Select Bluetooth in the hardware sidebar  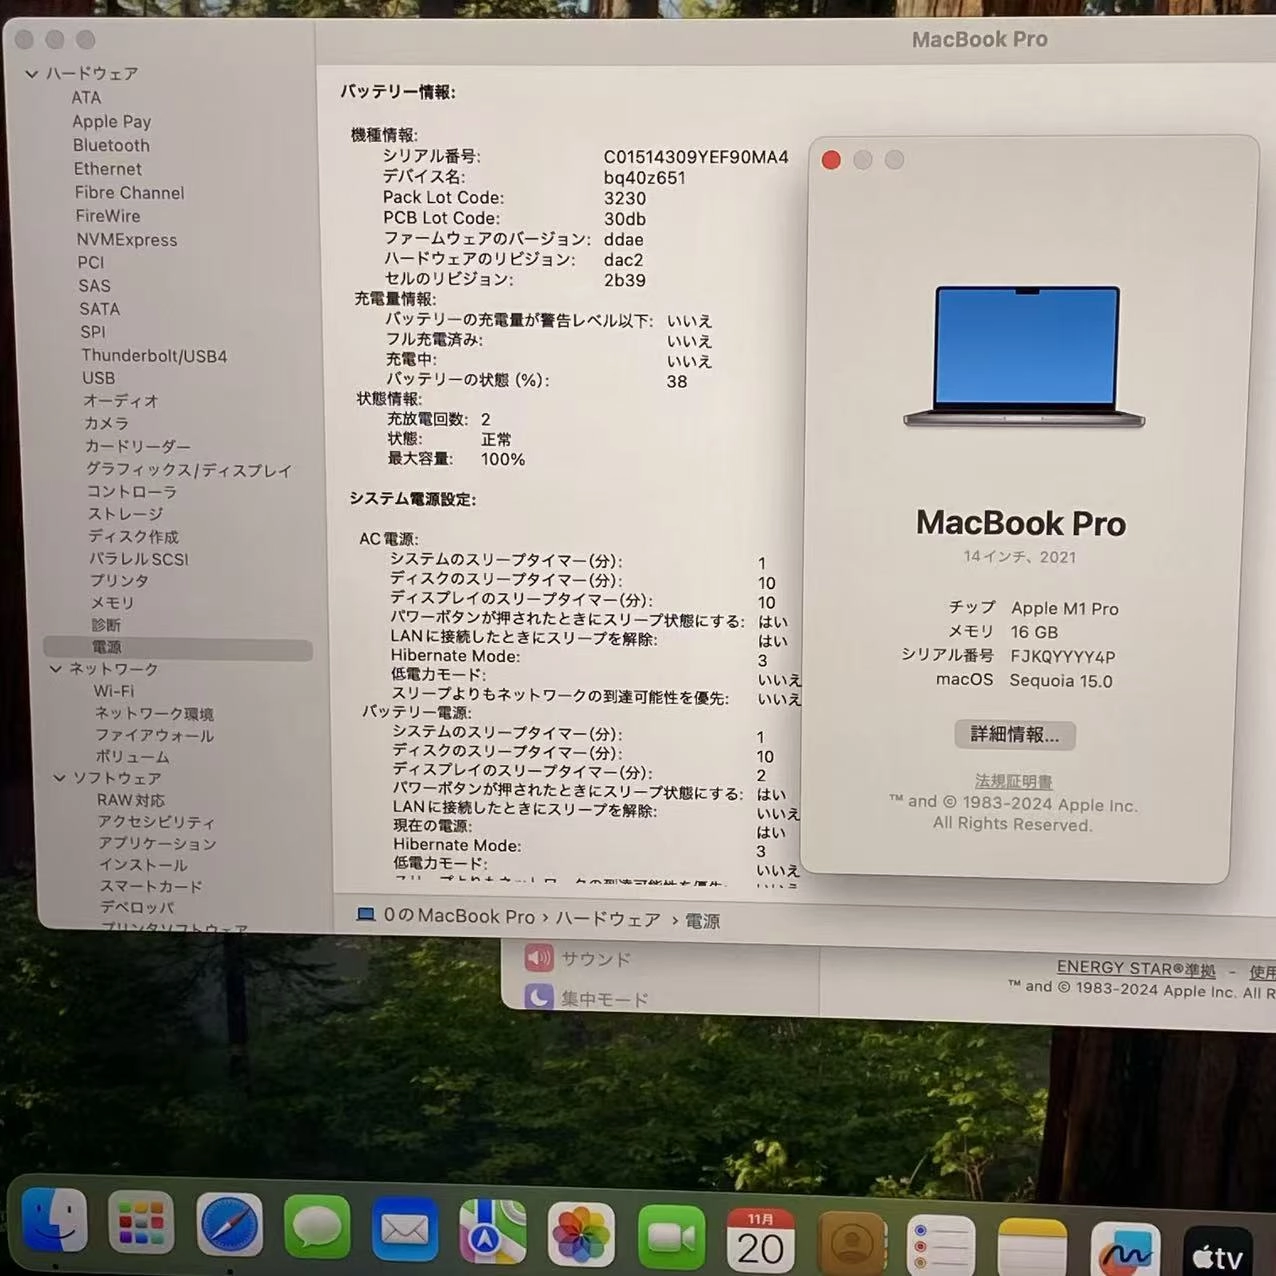coord(111,145)
